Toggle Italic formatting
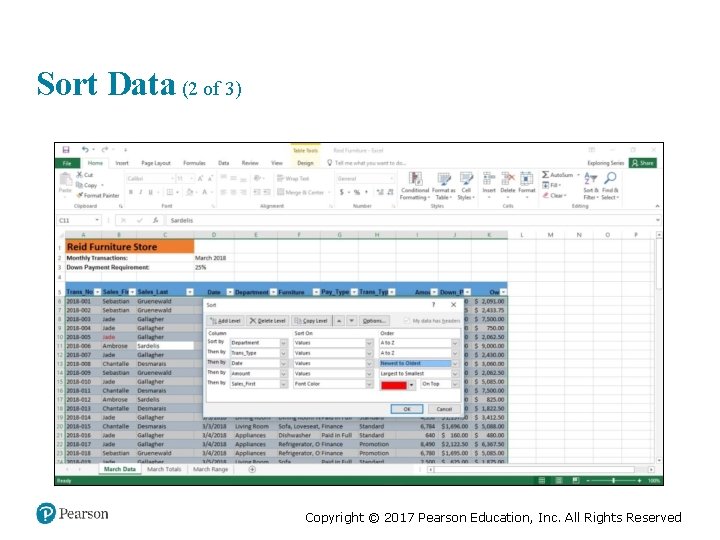720x540 pixels. 141,192
